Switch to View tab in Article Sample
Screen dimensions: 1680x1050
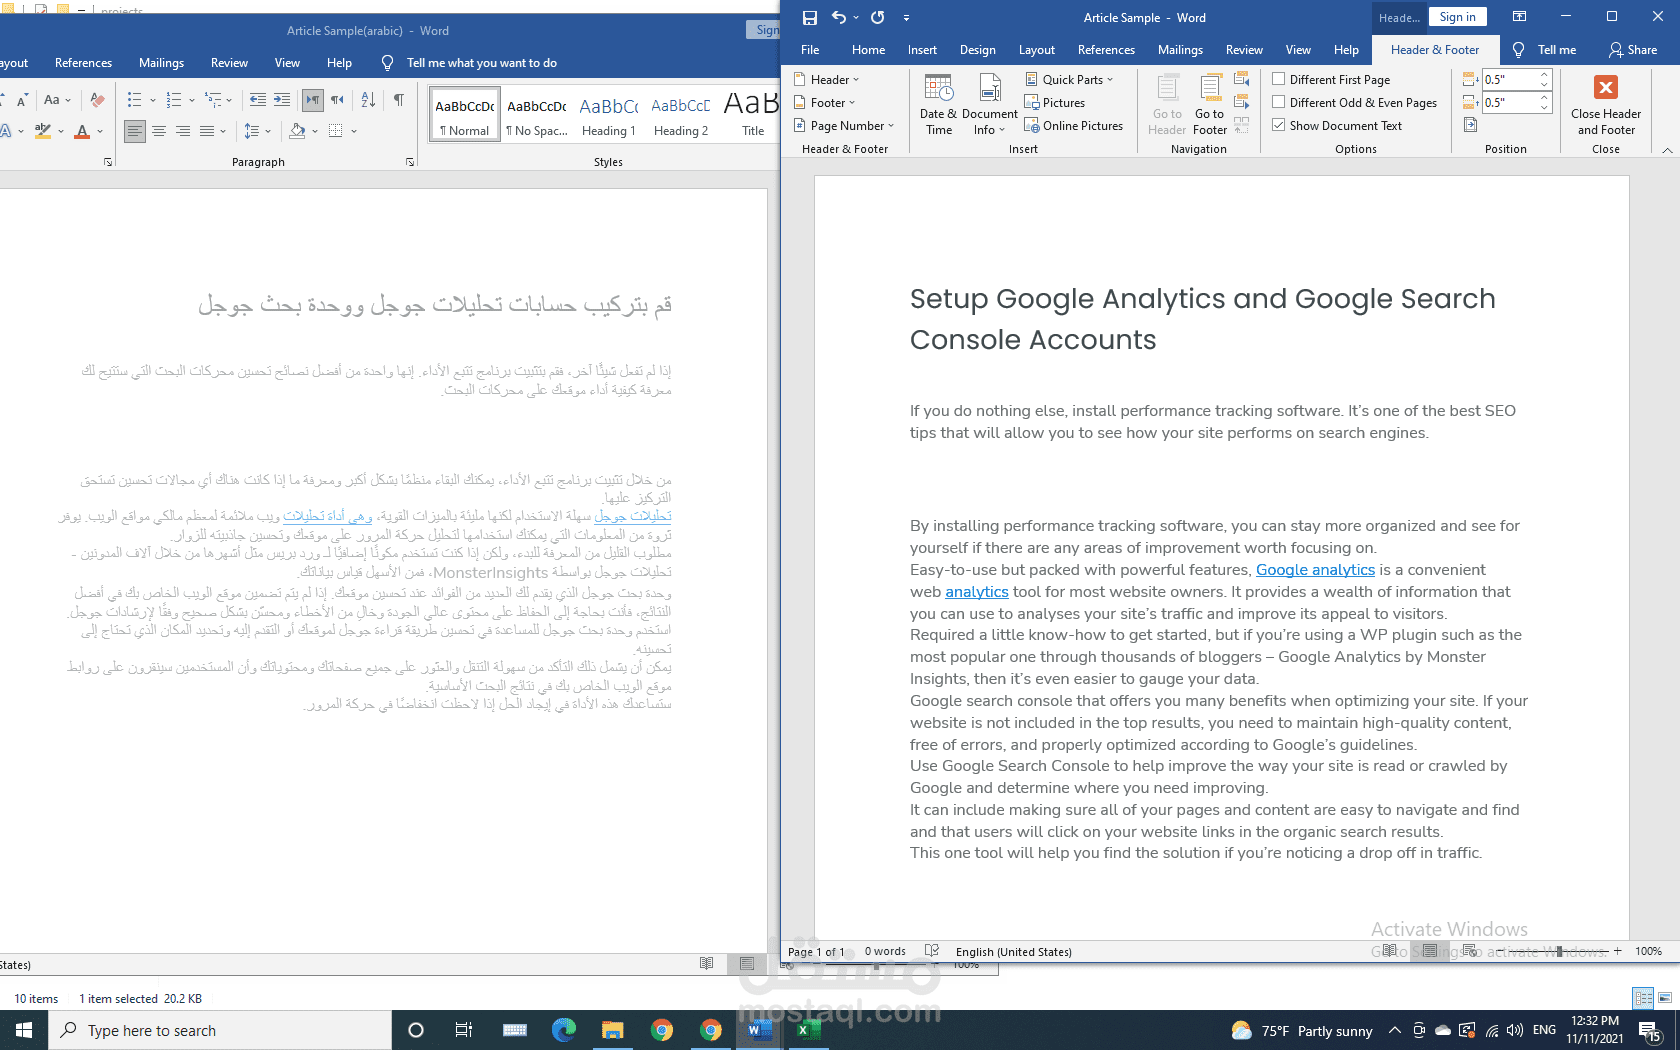tap(1298, 49)
